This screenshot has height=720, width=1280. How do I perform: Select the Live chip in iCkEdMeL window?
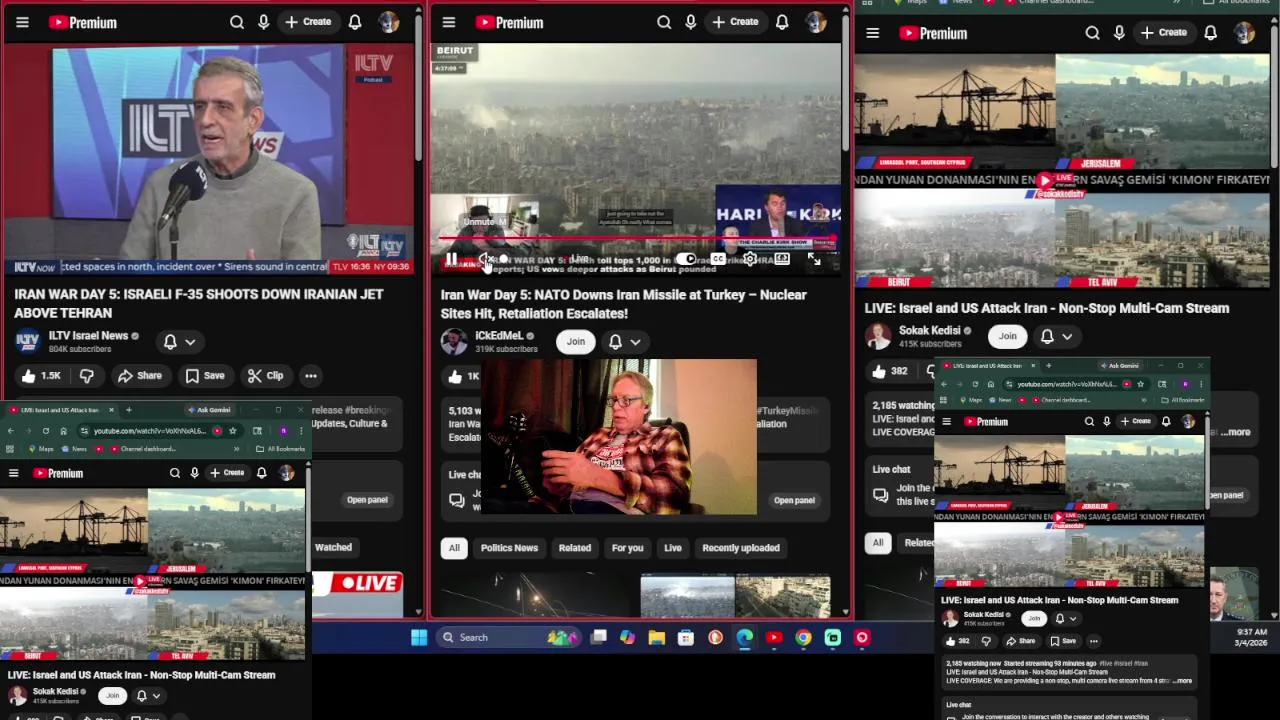[673, 548]
